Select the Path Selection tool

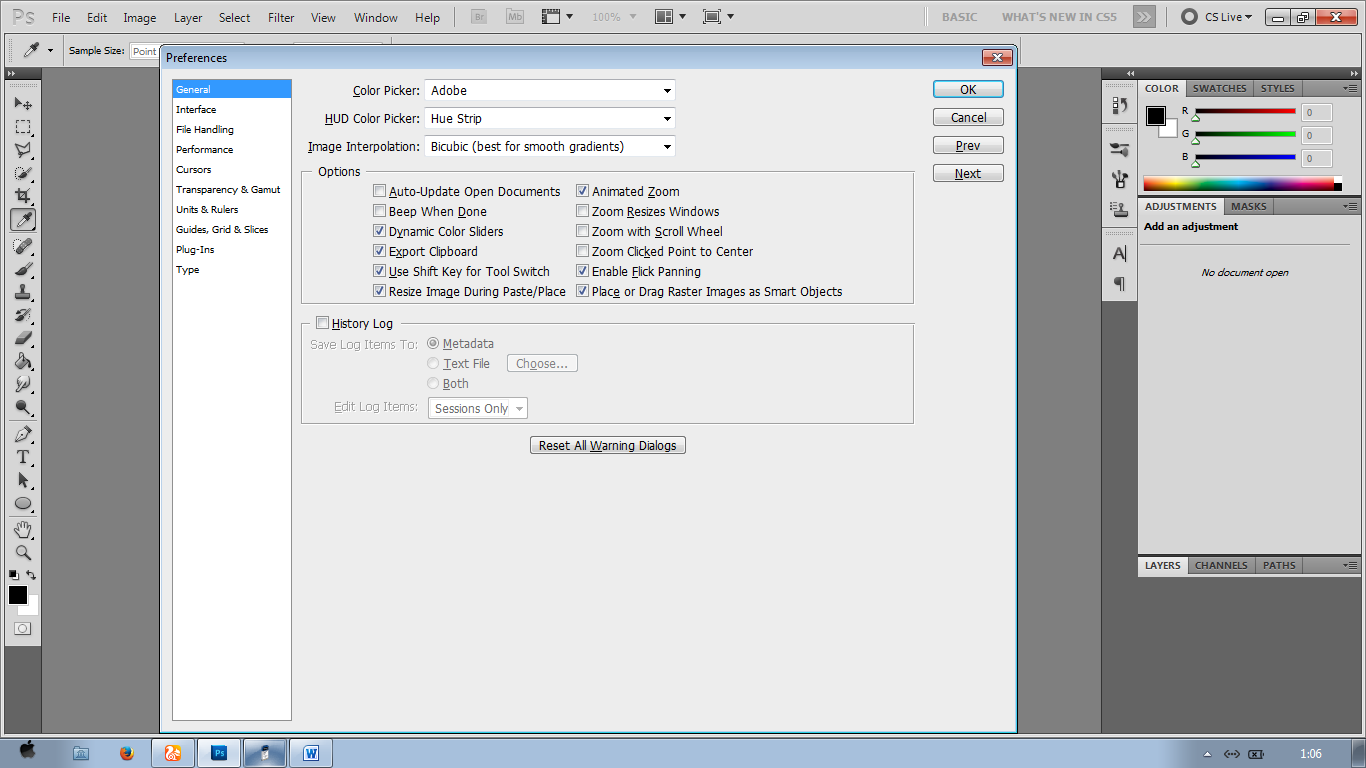click(x=22, y=480)
